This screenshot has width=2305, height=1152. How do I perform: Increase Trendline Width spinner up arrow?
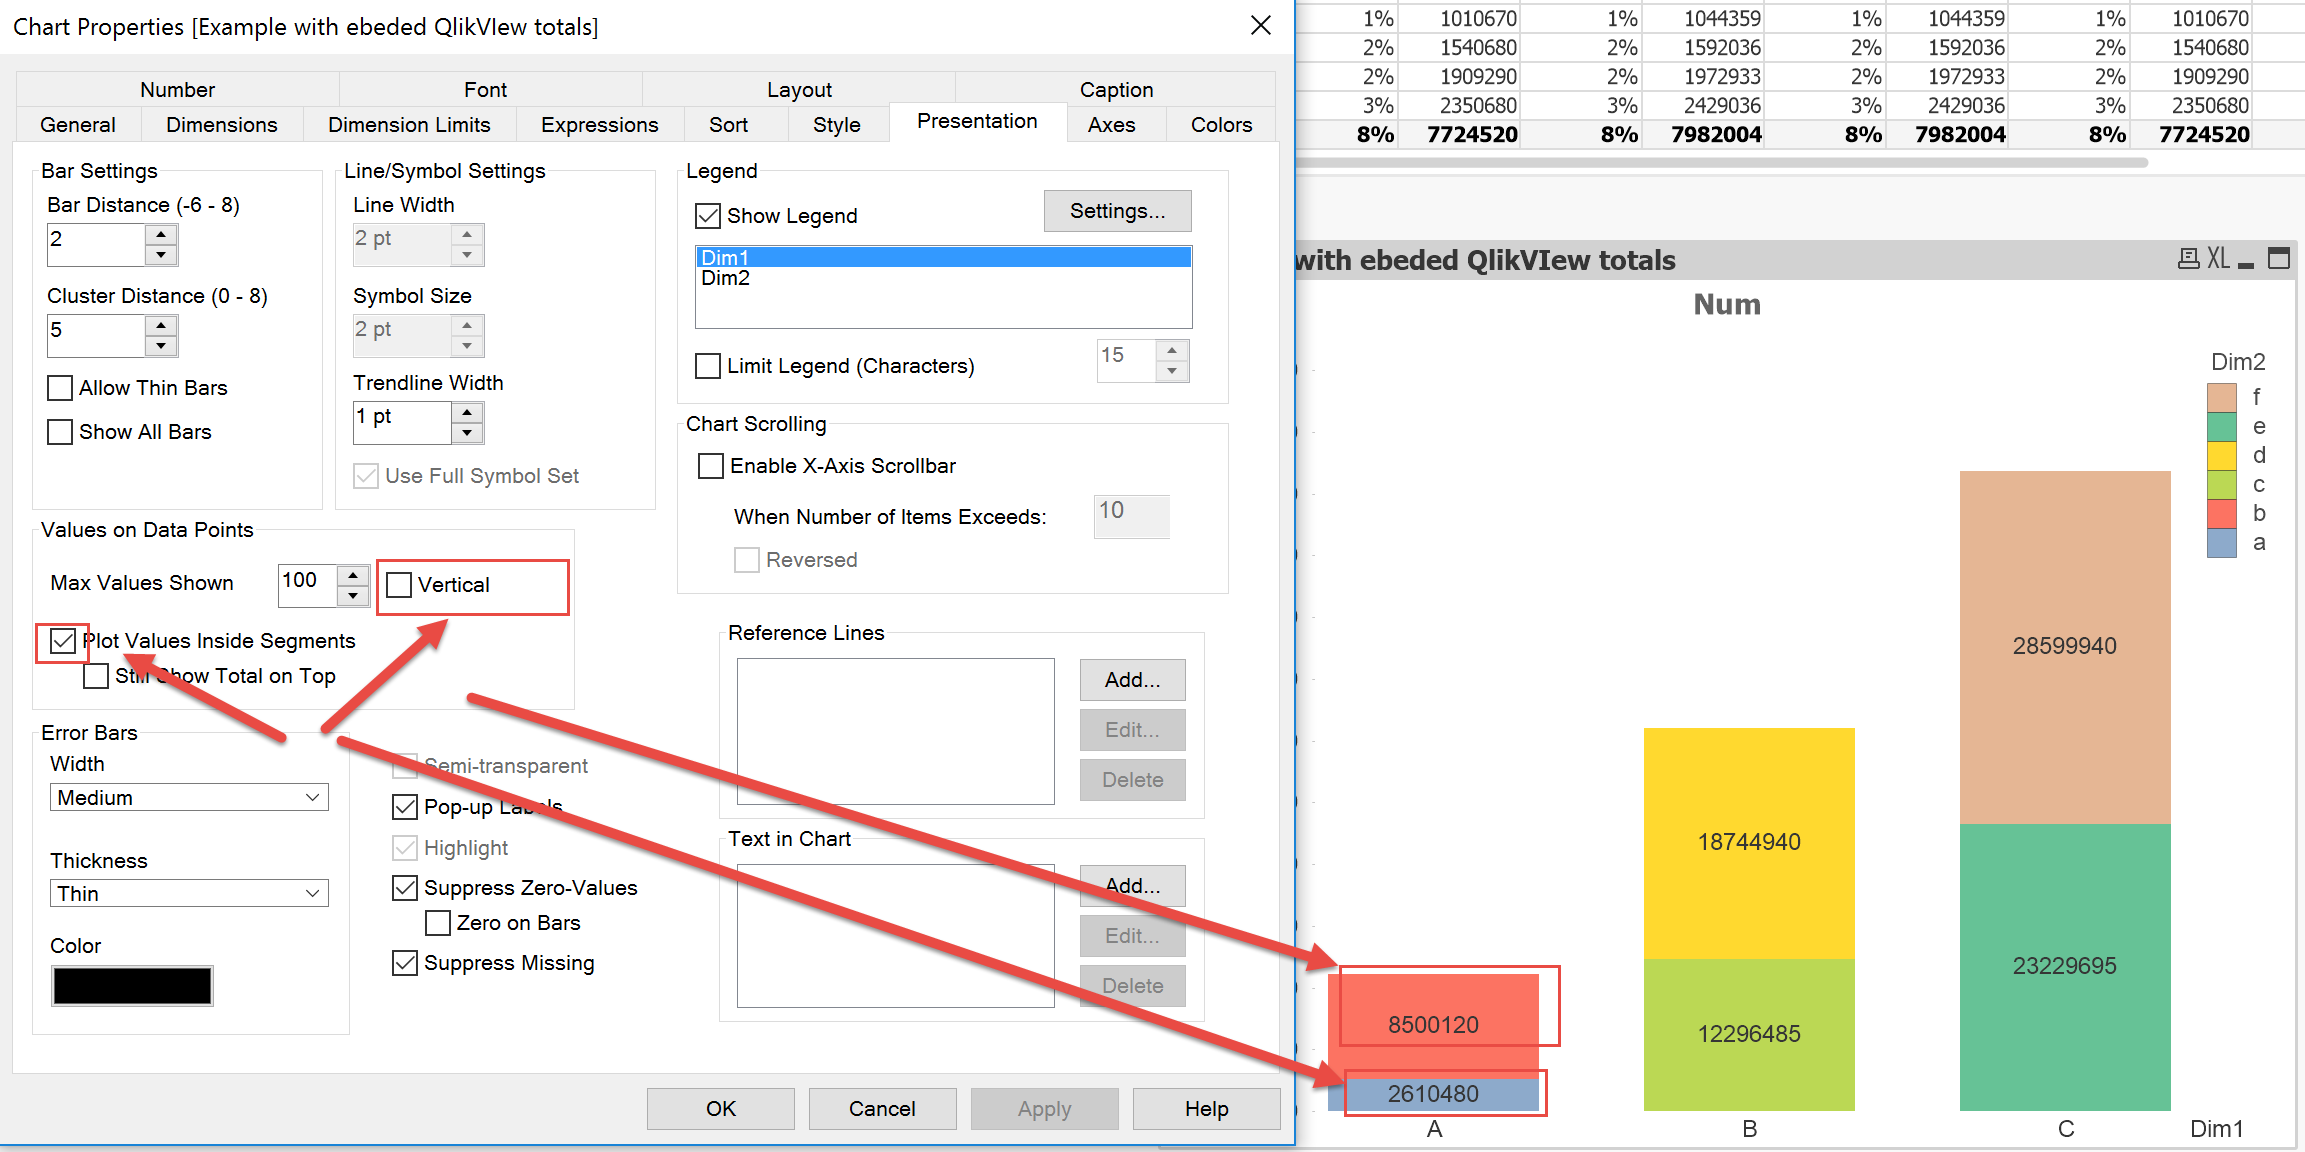[467, 412]
